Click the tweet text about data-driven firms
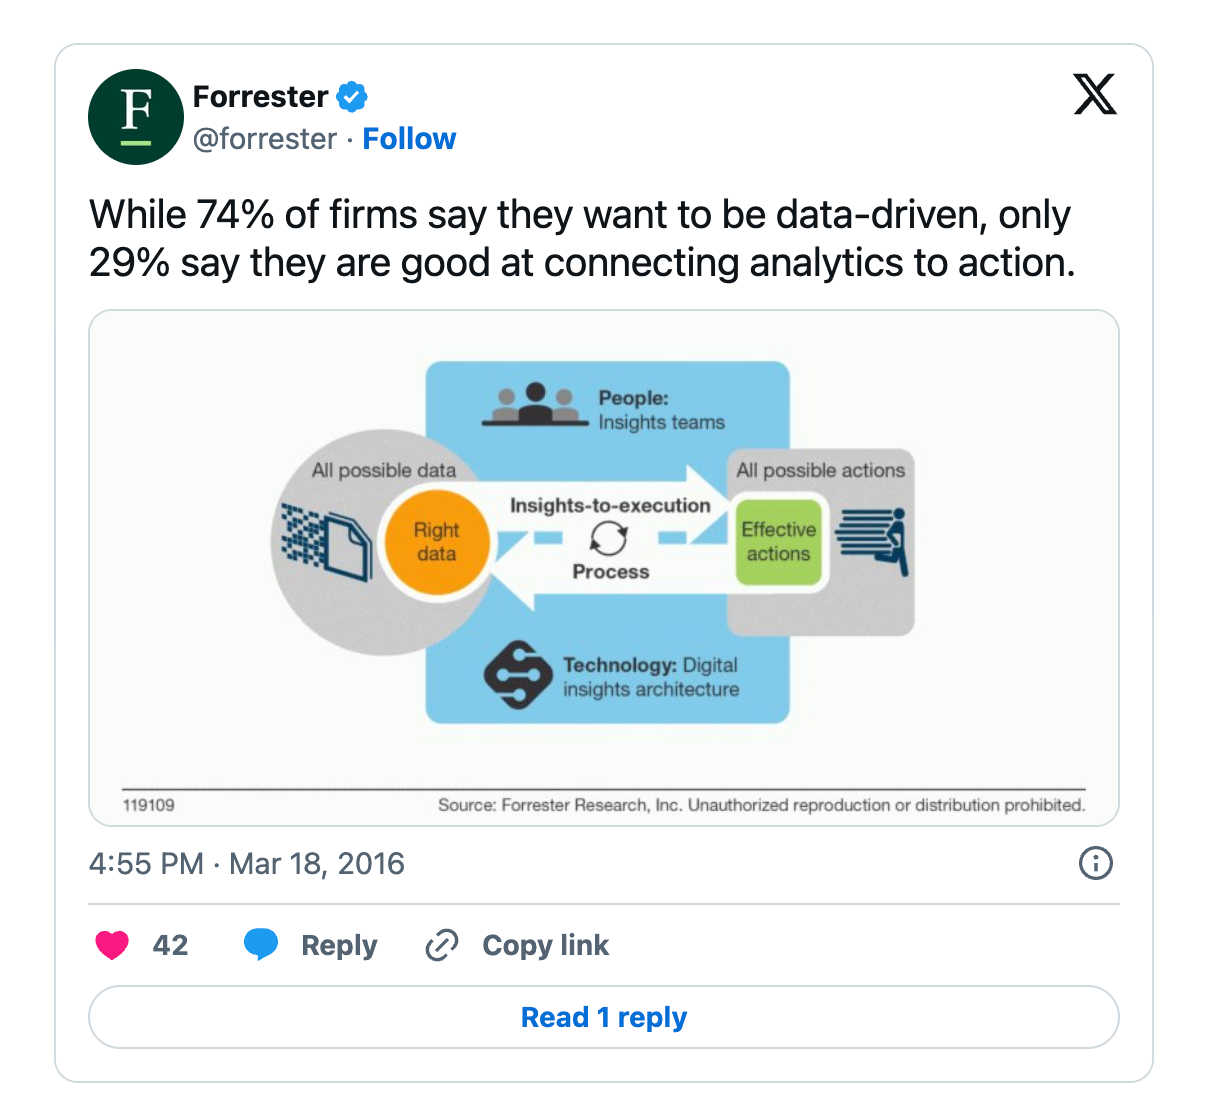Screen dimensions: 1212x1118 (x=582, y=239)
